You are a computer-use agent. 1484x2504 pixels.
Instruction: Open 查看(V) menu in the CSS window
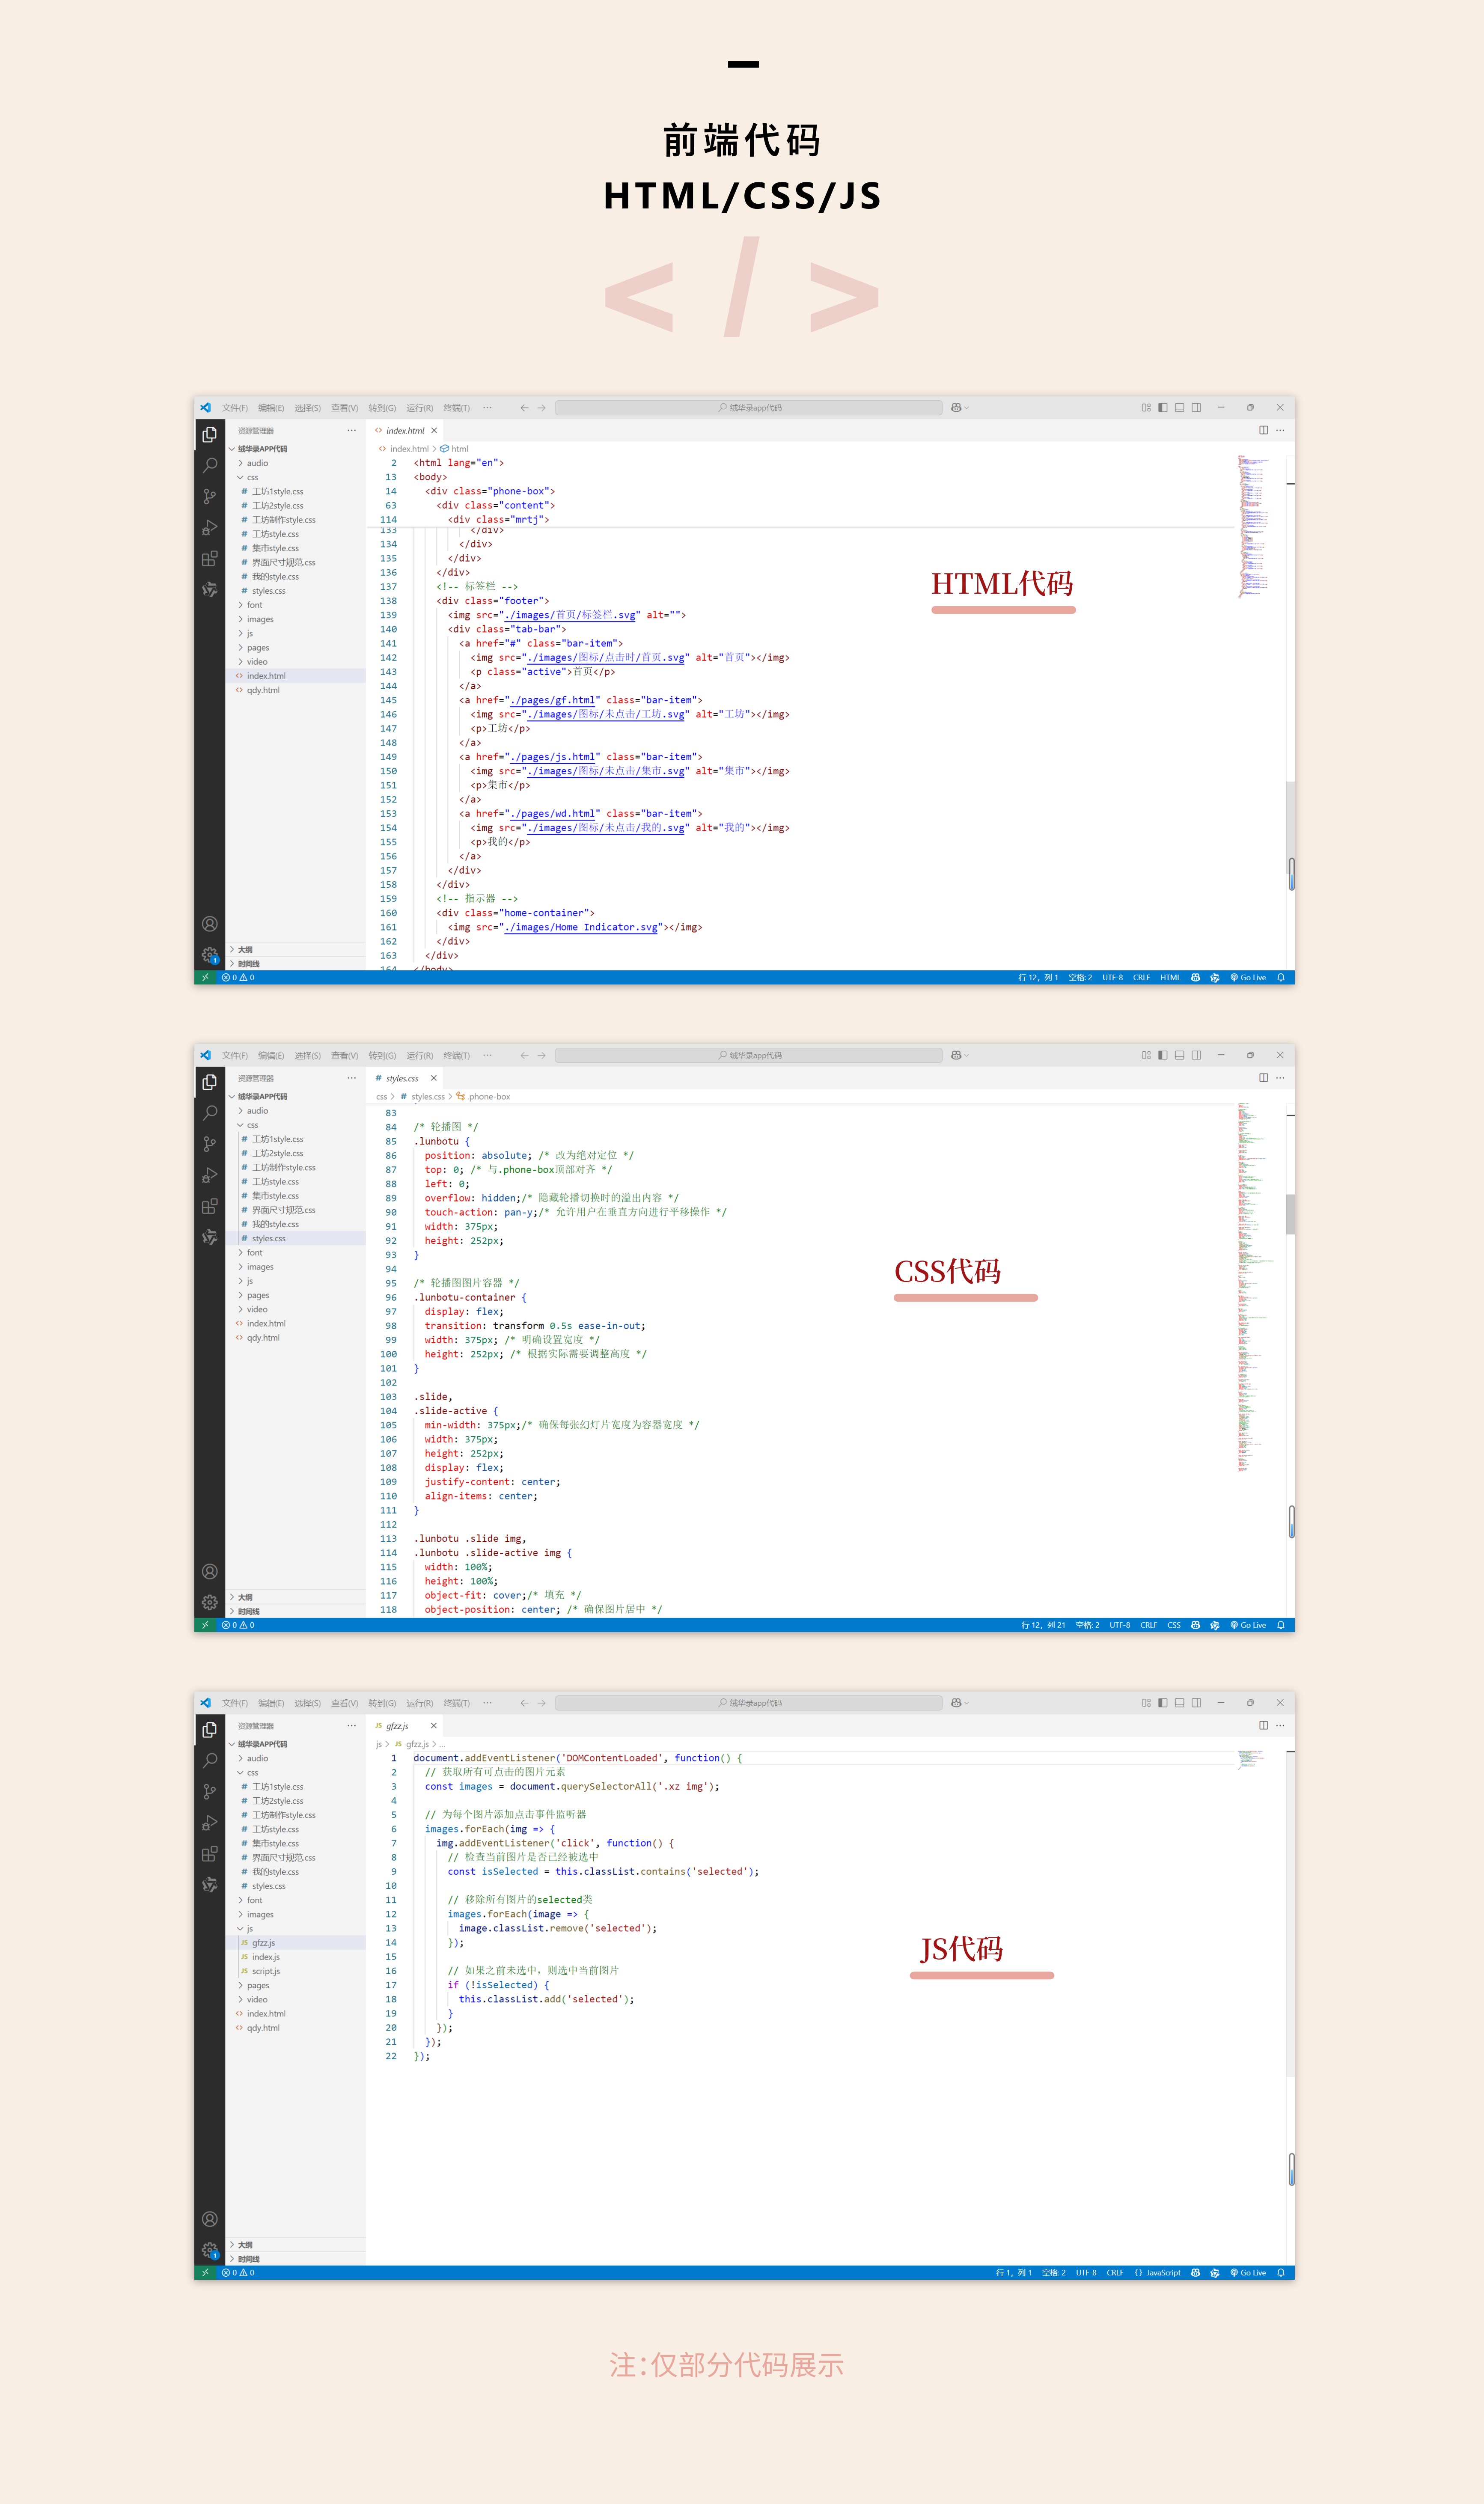pyautogui.click(x=344, y=1055)
